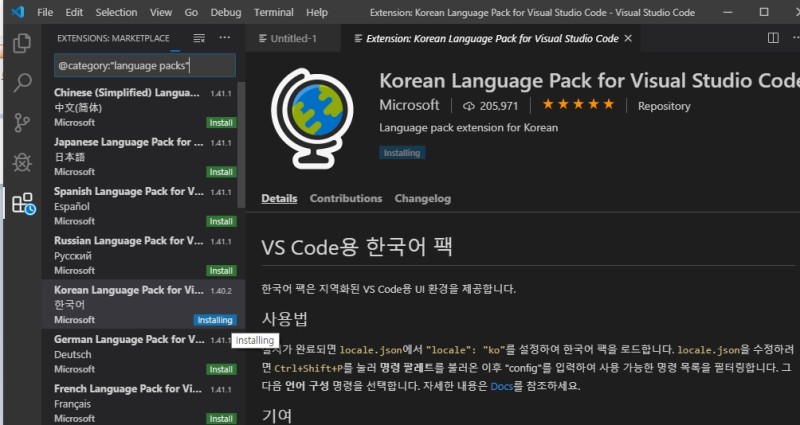The width and height of the screenshot is (800, 425).
Task: Select Chinese (Simplified) Language Pack list item
Action: point(139,107)
